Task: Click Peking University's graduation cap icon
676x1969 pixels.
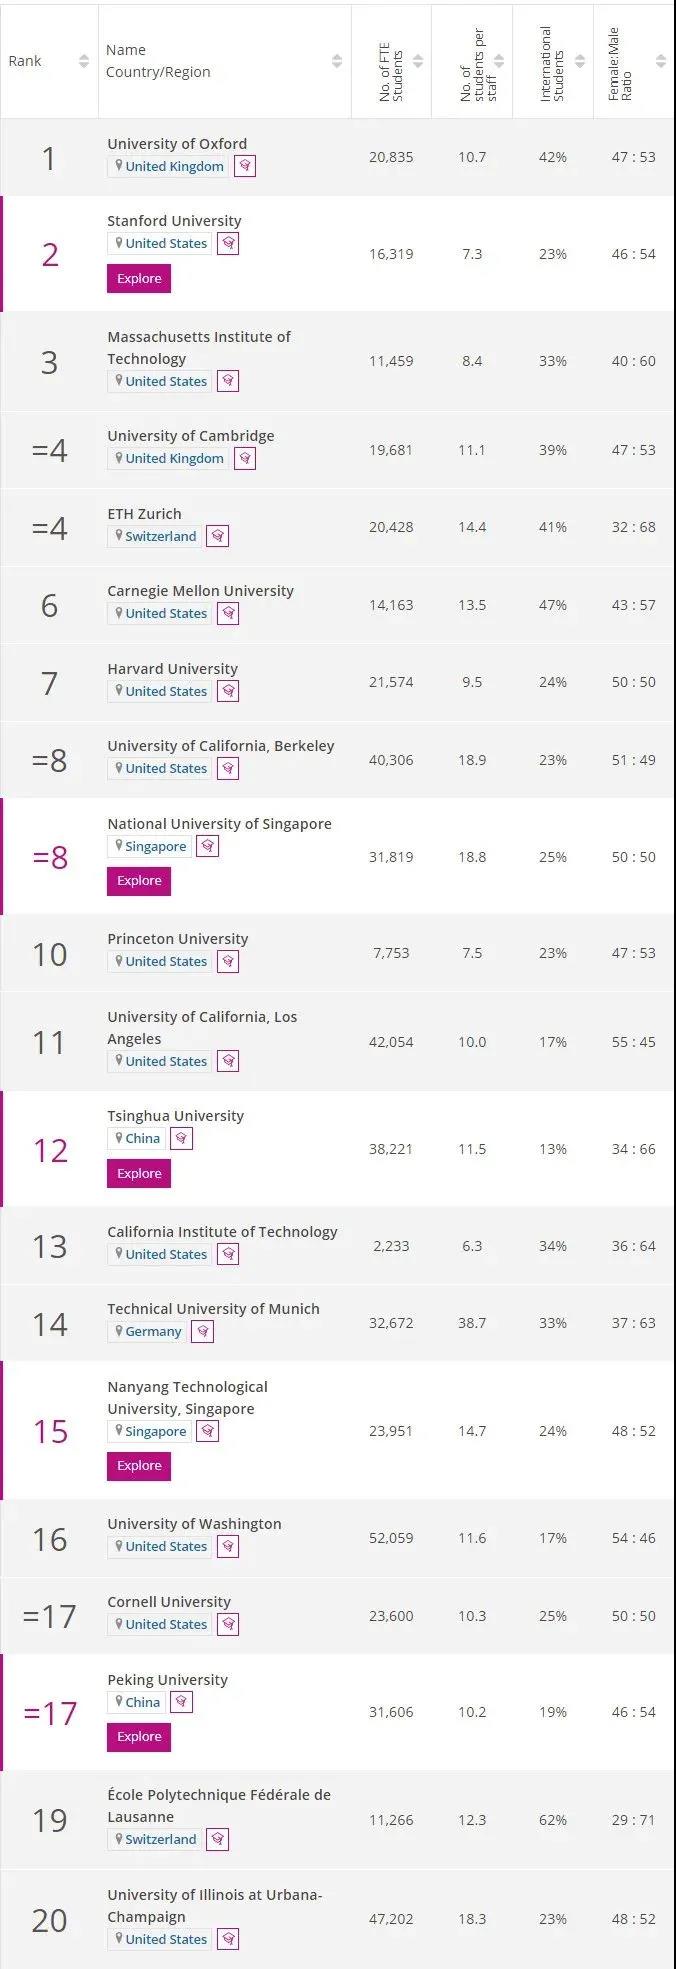Action: pyautogui.click(x=181, y=1702)
